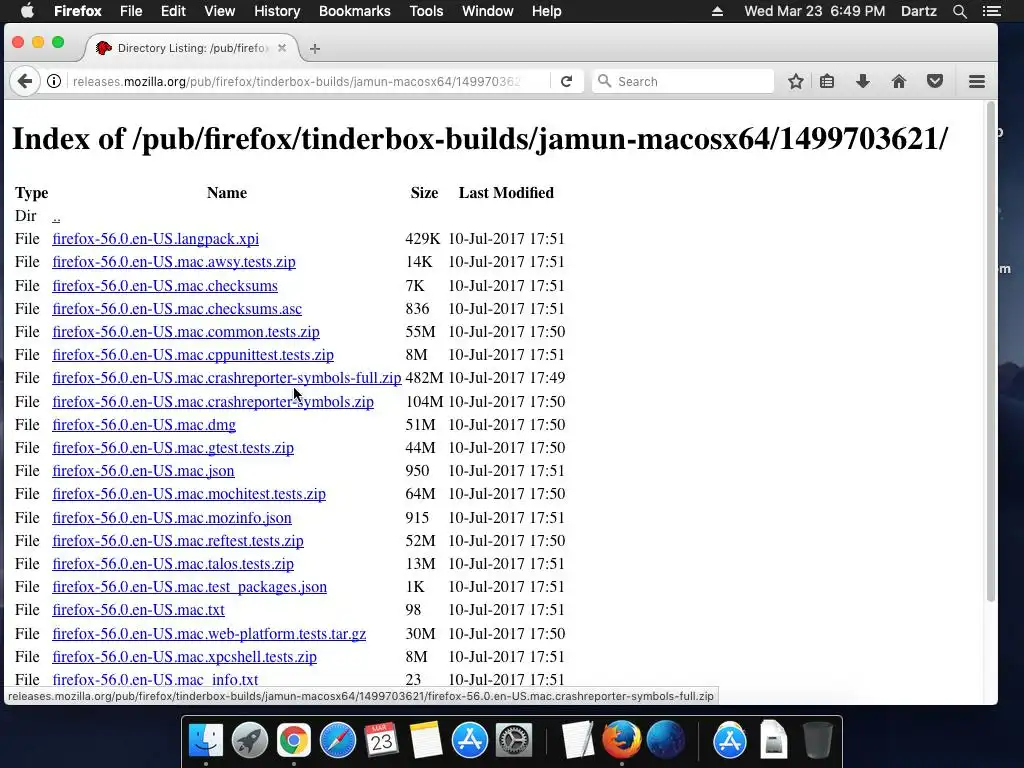
Task: Open firefox-56.0.en-US.mac.checksums link
Action: pyautogui.click(x=165, y=285)
